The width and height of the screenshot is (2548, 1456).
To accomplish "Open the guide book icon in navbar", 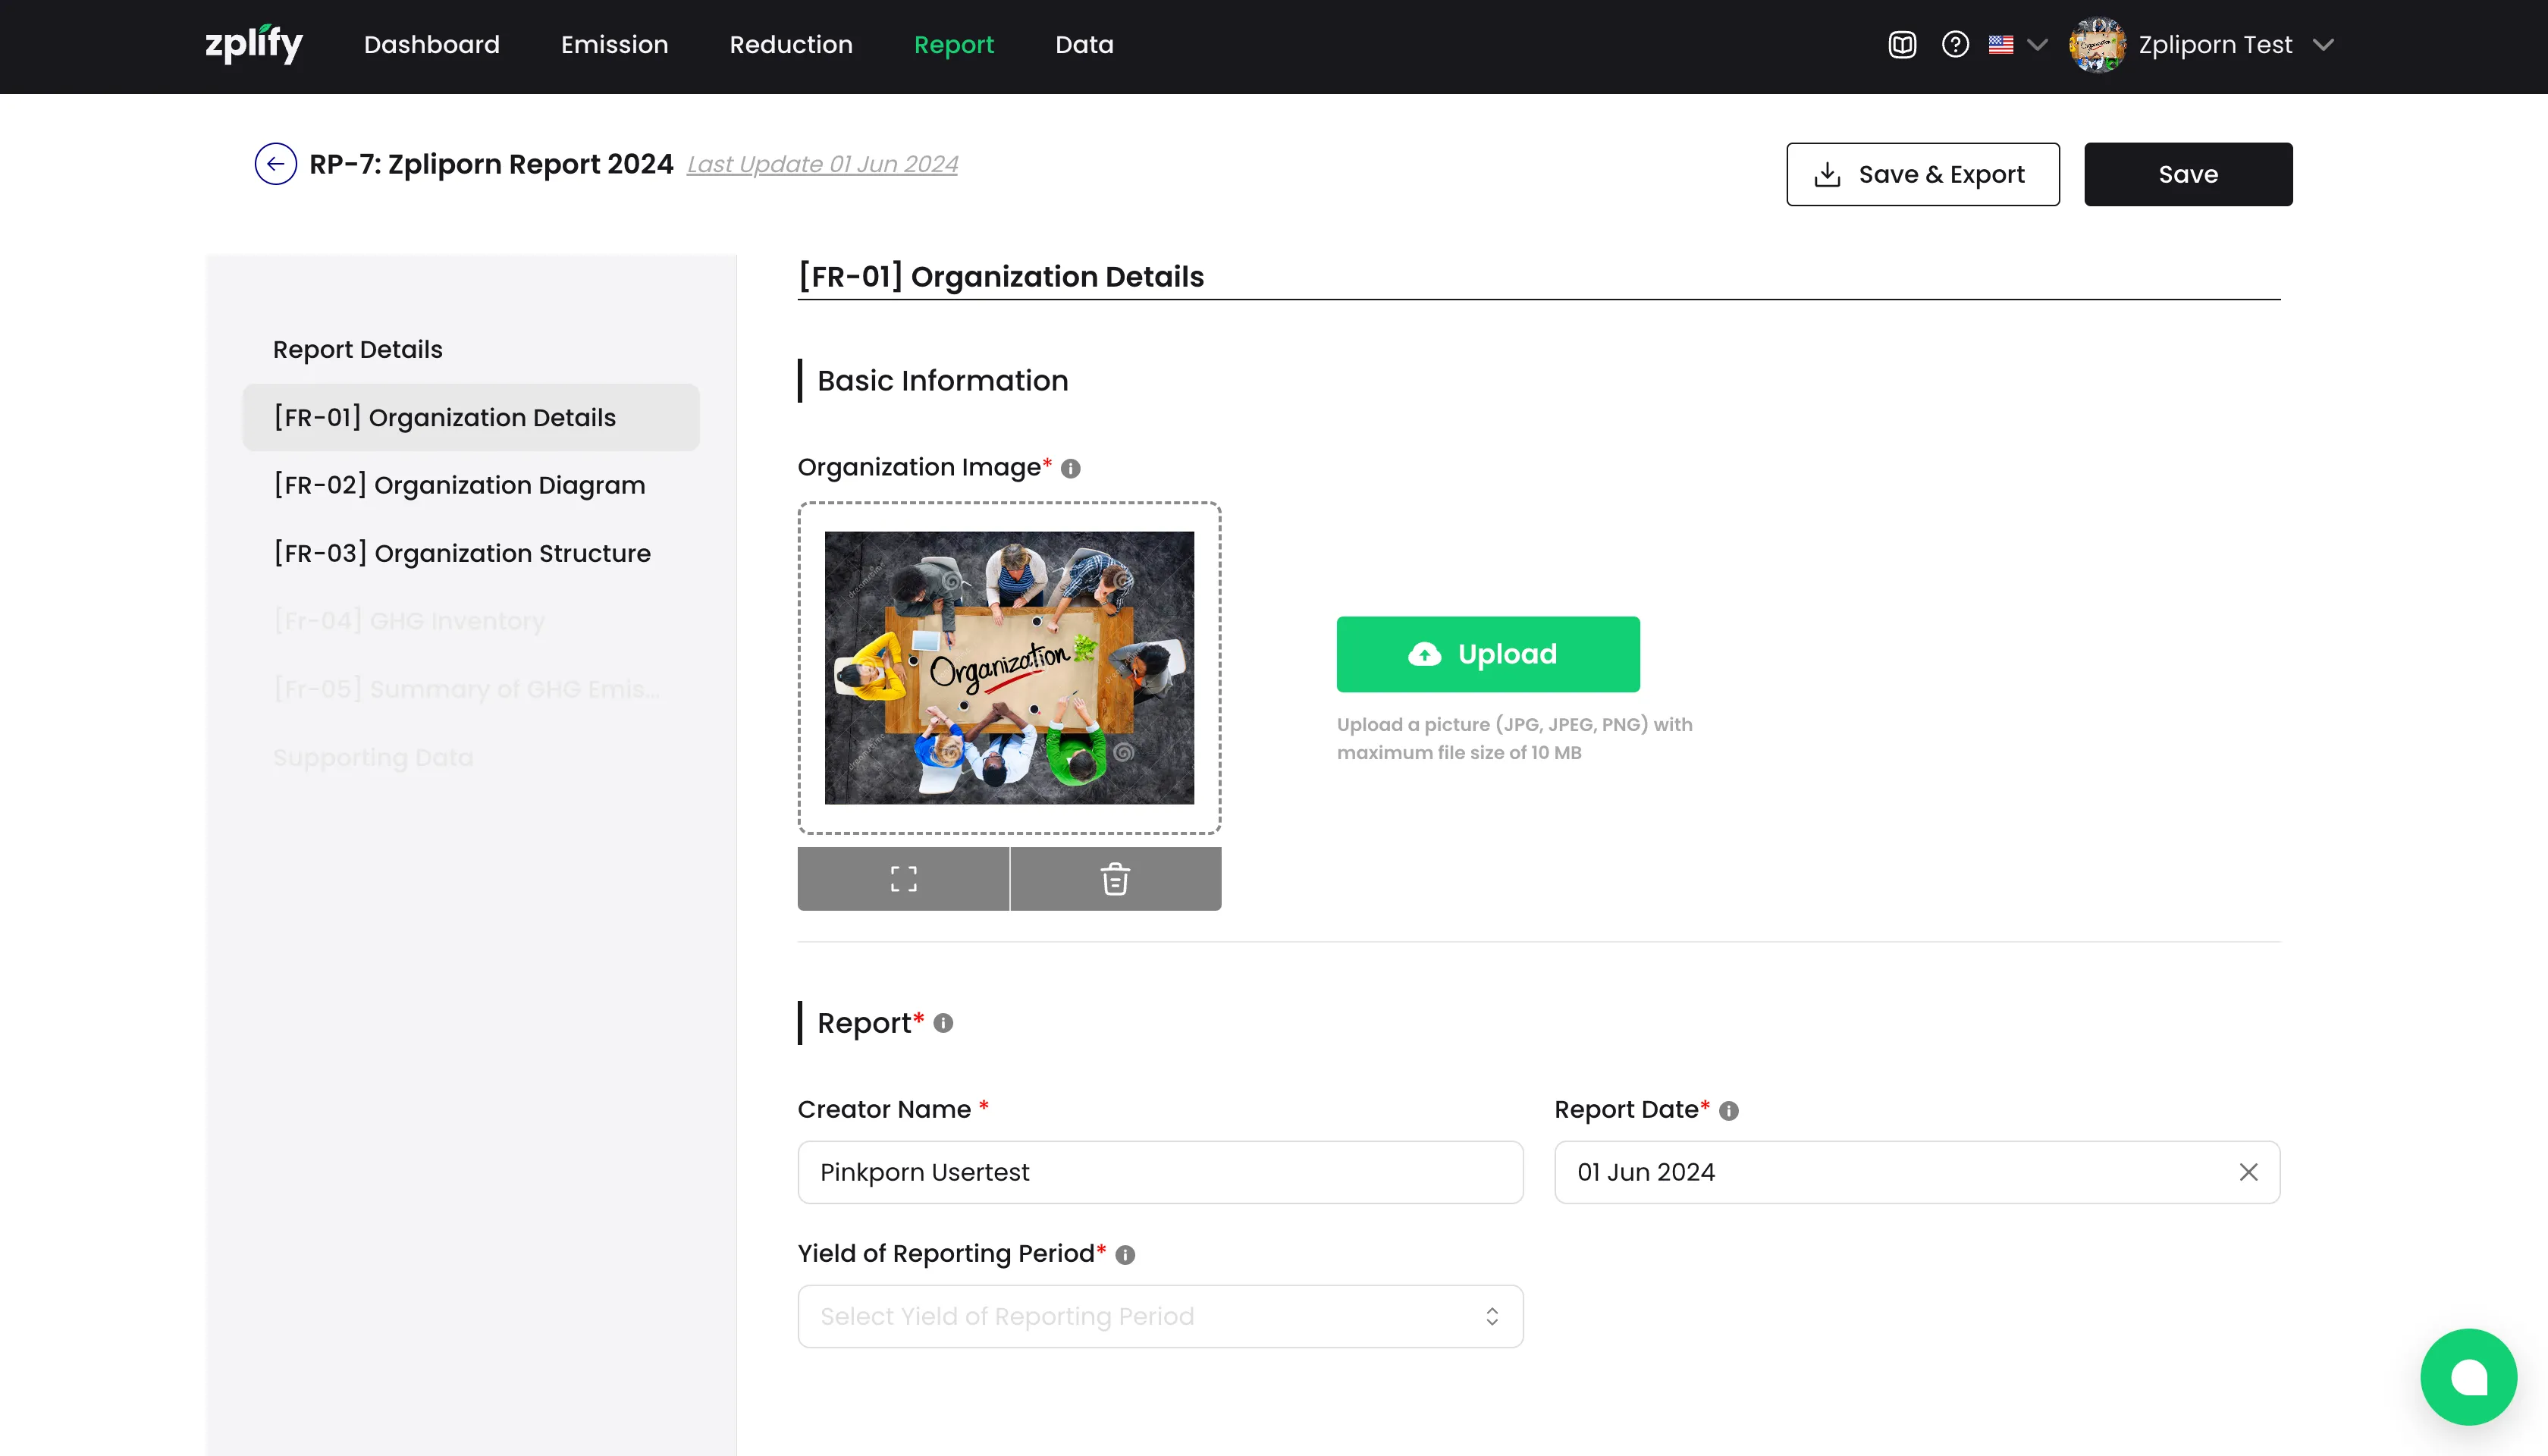I will point(1901,45).
